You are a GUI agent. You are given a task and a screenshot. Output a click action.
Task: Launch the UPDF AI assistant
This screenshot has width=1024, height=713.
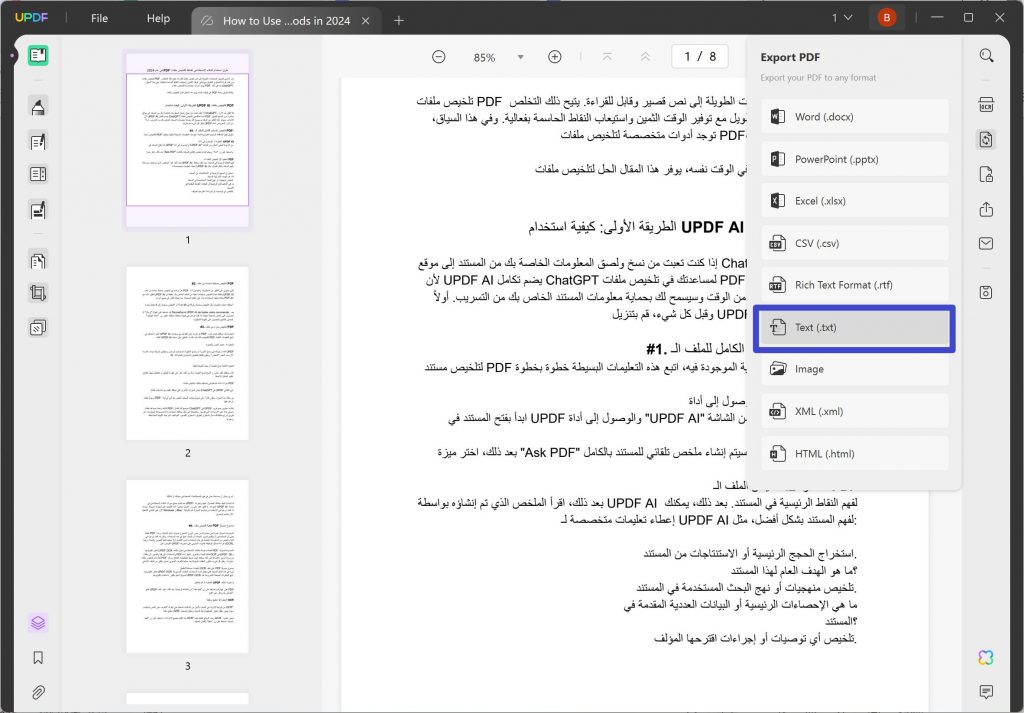pyautogui.click(x=985, y=657)
